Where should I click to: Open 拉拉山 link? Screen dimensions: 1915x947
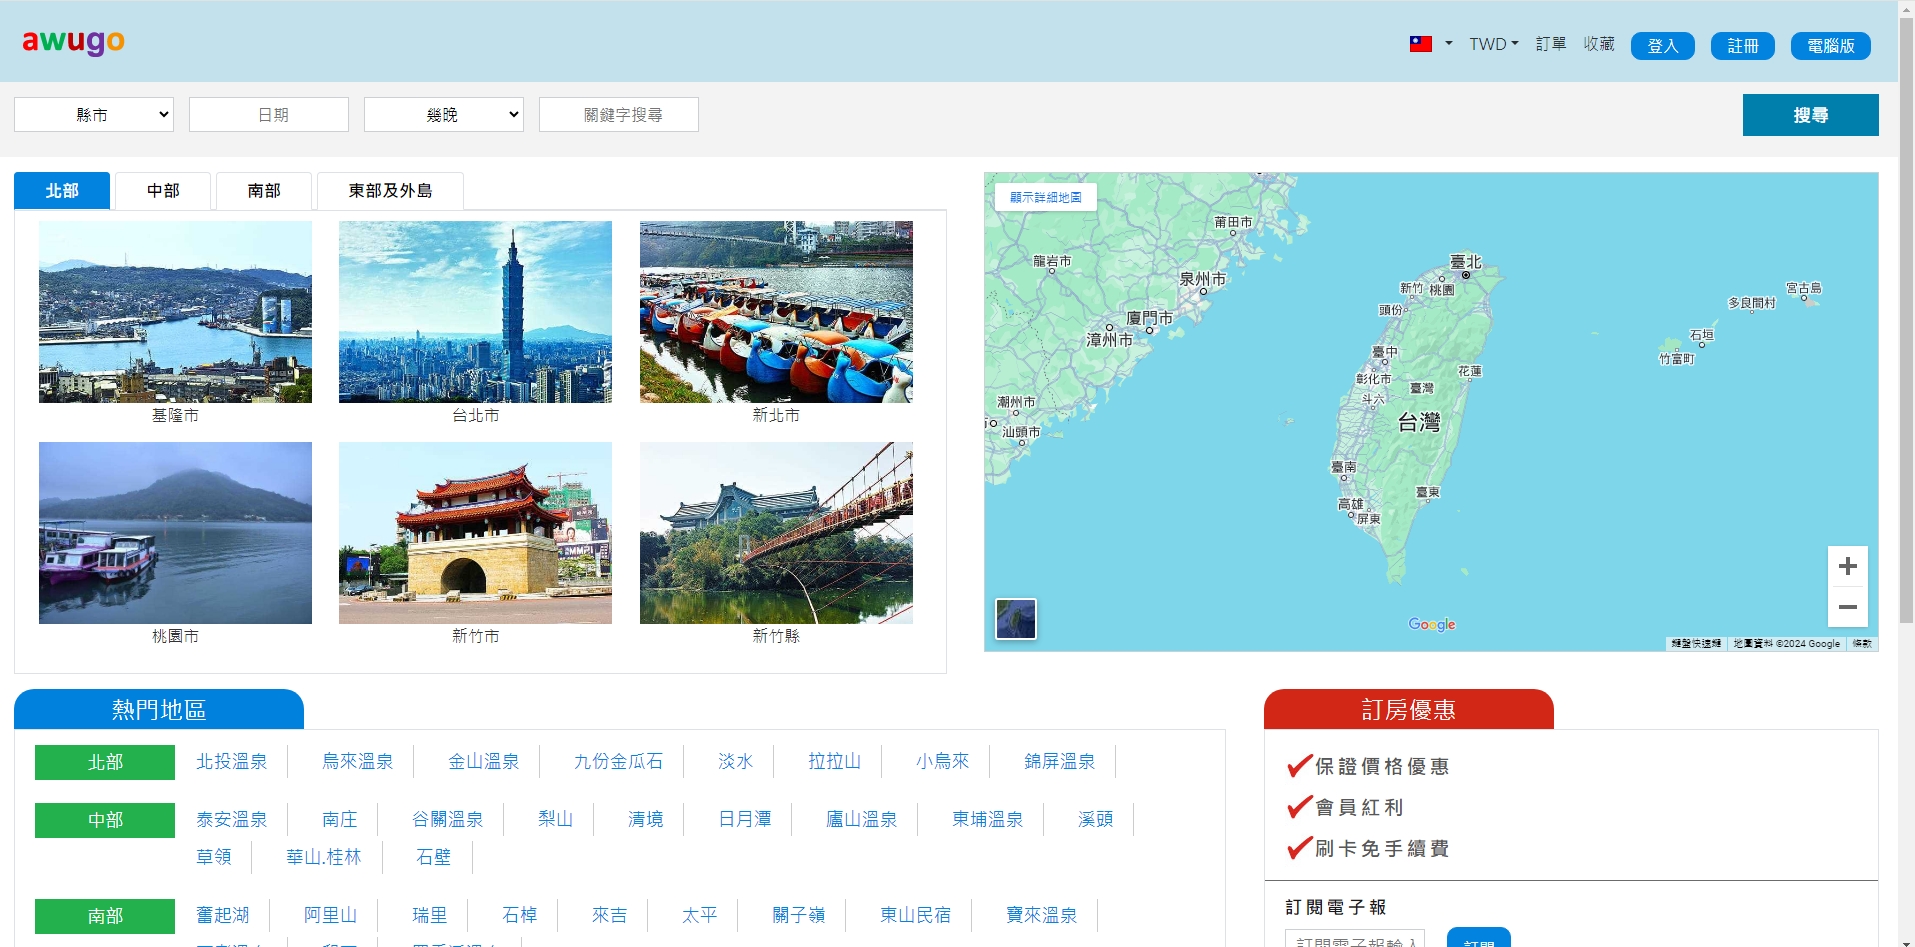point(835,762)
